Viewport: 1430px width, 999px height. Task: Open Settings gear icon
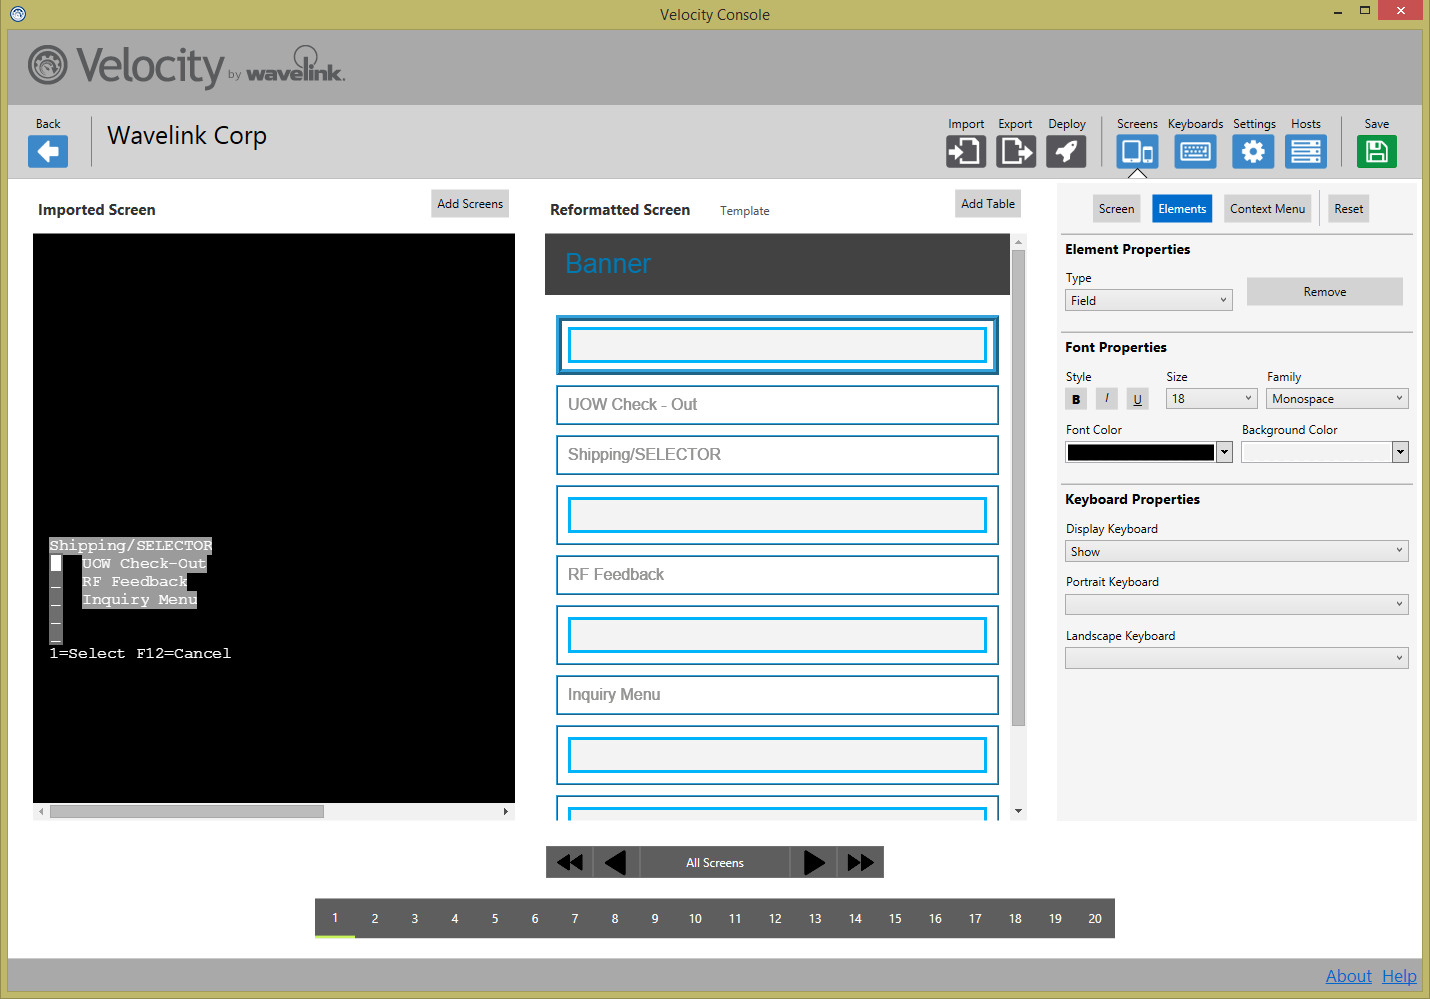click(1253, 152)
